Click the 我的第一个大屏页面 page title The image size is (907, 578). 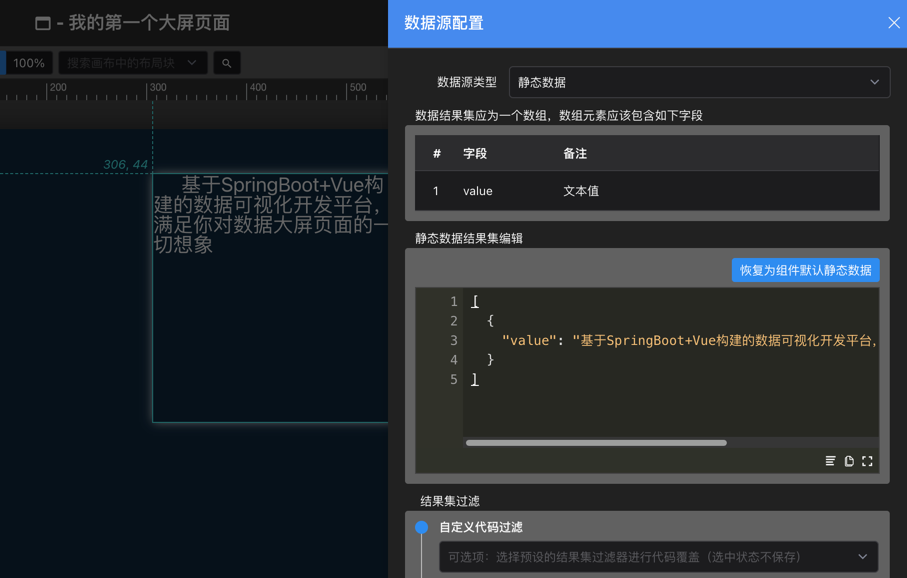coord(149,23)
